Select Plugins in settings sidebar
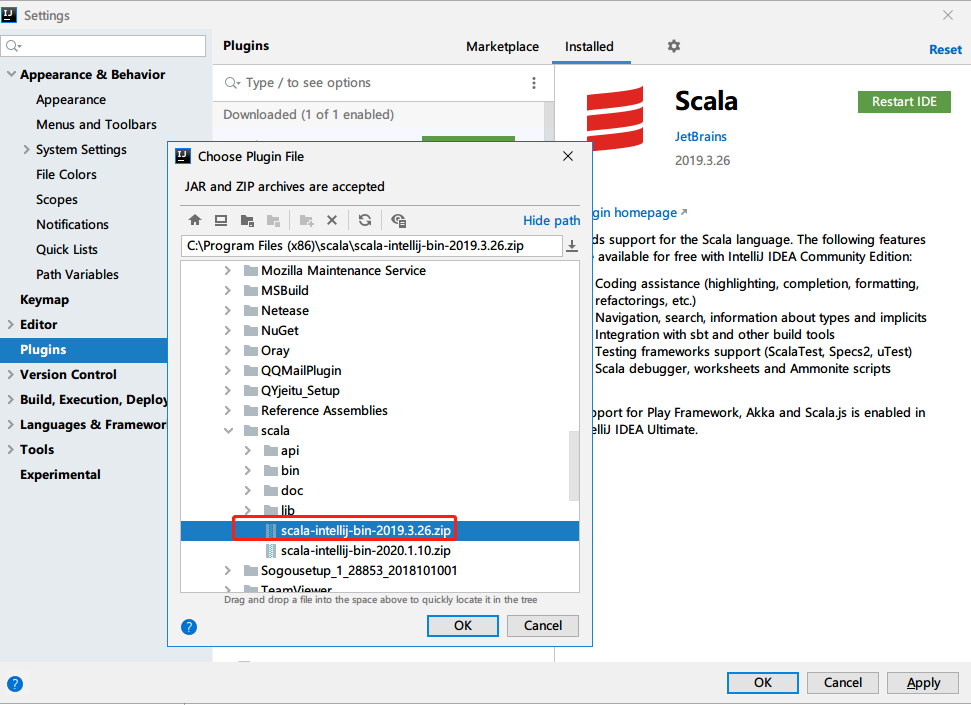 84,350
